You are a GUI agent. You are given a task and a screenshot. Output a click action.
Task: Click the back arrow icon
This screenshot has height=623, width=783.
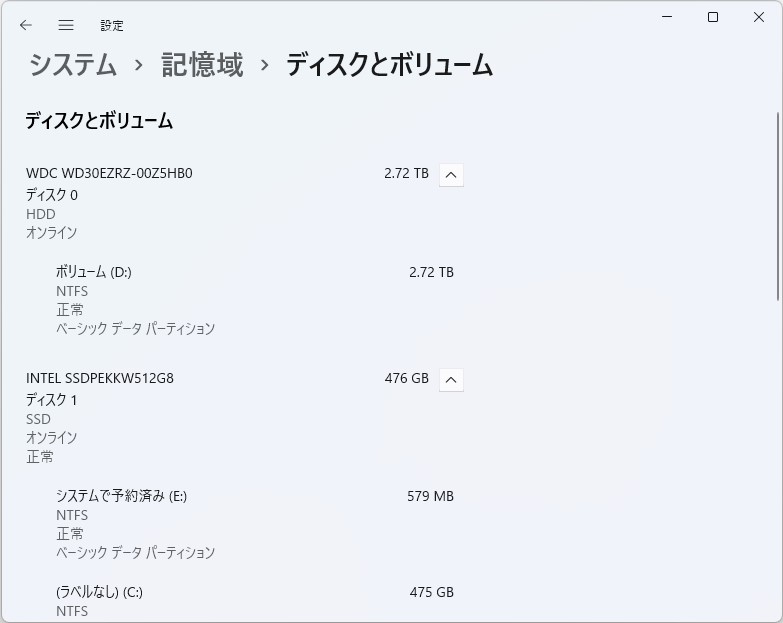coord(26,25)
